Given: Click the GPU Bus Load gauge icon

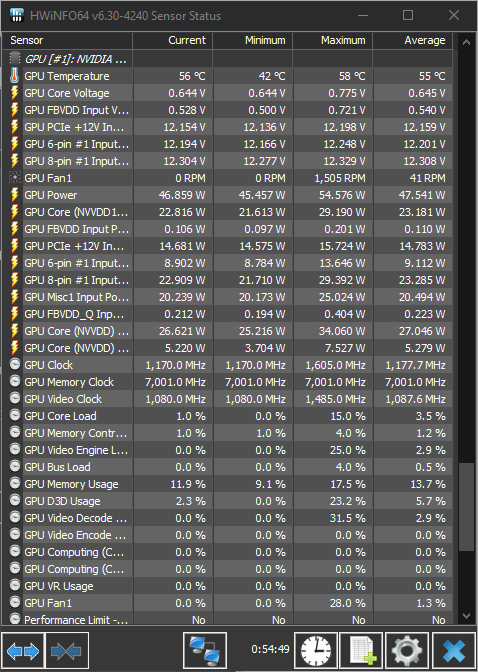Looking at the screenshot, I should point(15,467).
